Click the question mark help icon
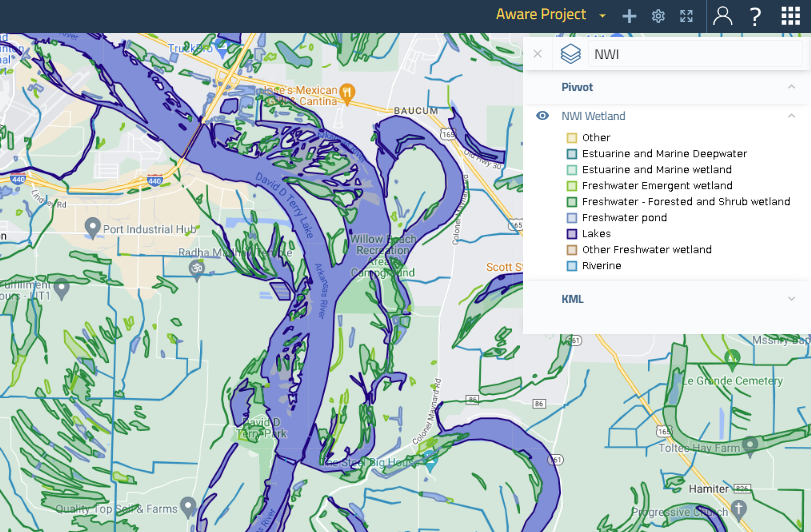The height and width of the screenshot is (532, 811). point(755,16)
